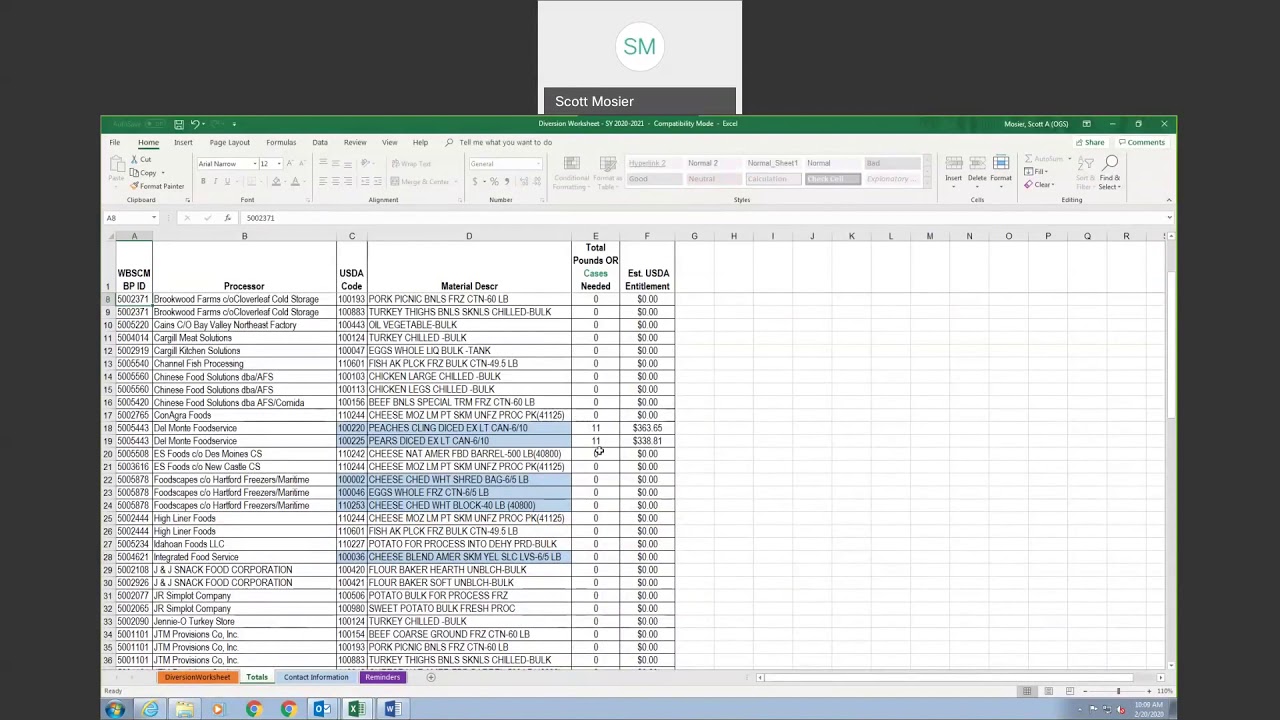1280x720 pixels.
Task: Click the zoom slider in status bar
Action: (x=1118, y=691)
